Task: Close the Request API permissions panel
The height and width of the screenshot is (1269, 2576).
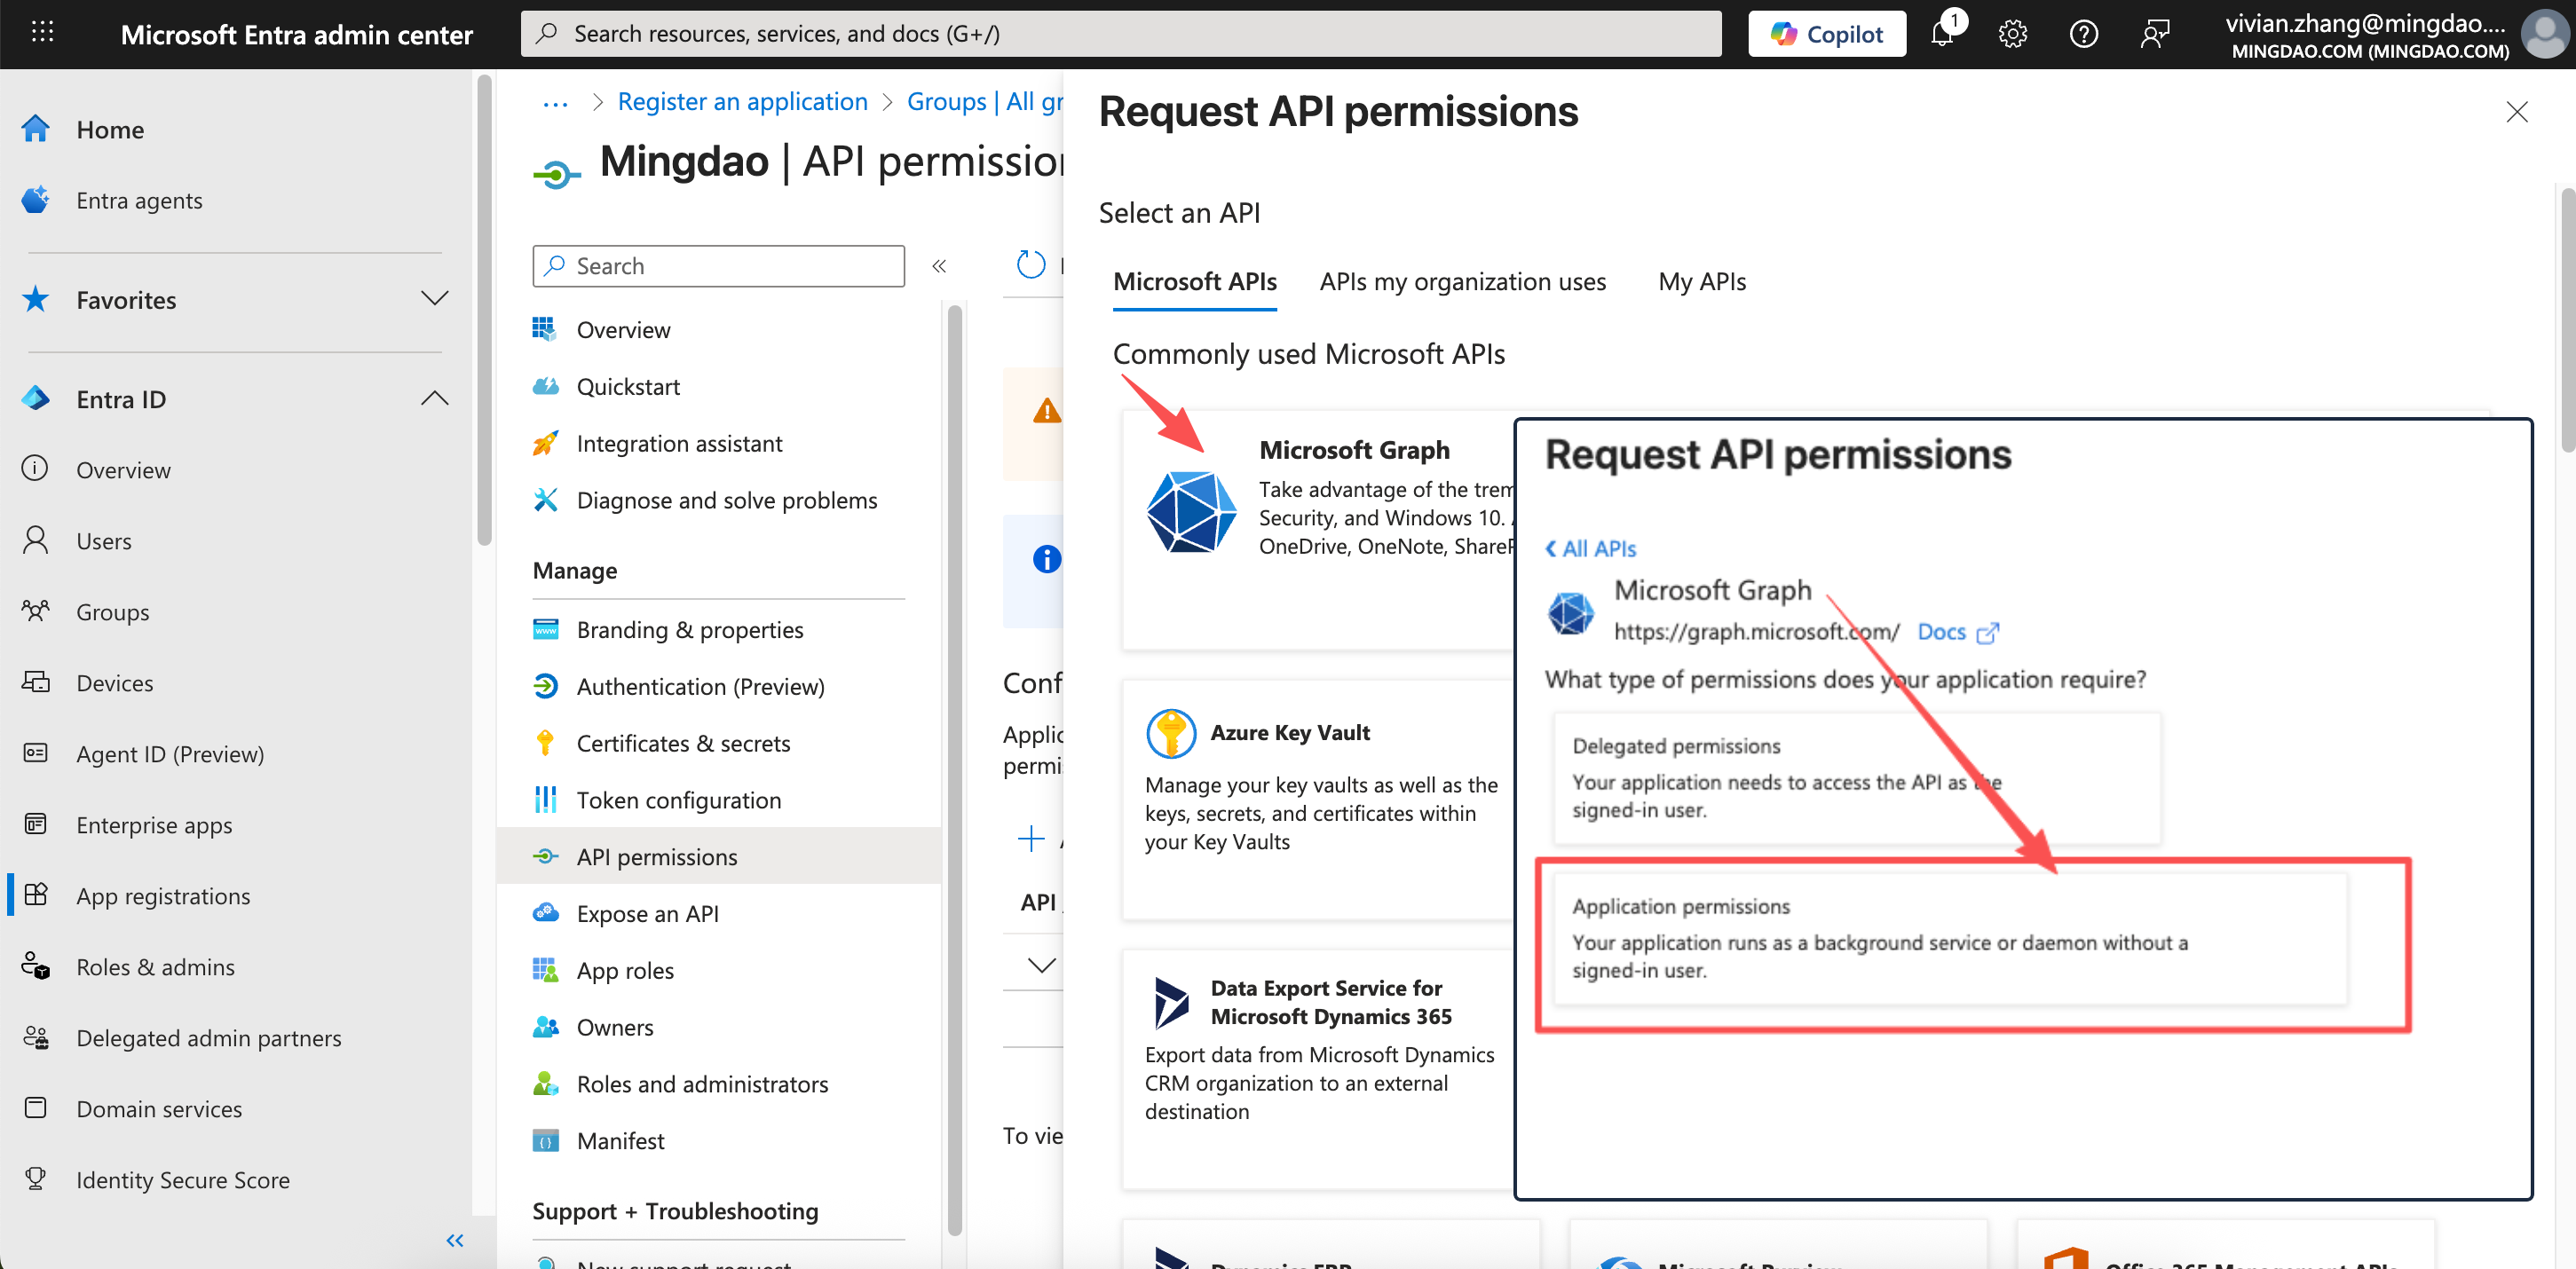Action: click(2516, 112)
